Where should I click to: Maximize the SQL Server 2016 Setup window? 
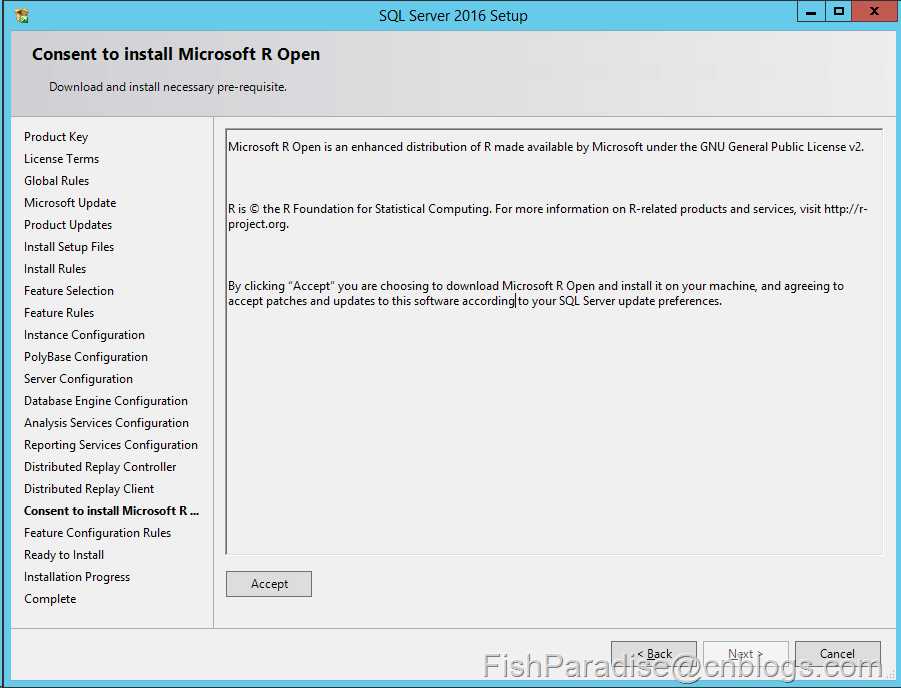(839, 11)
